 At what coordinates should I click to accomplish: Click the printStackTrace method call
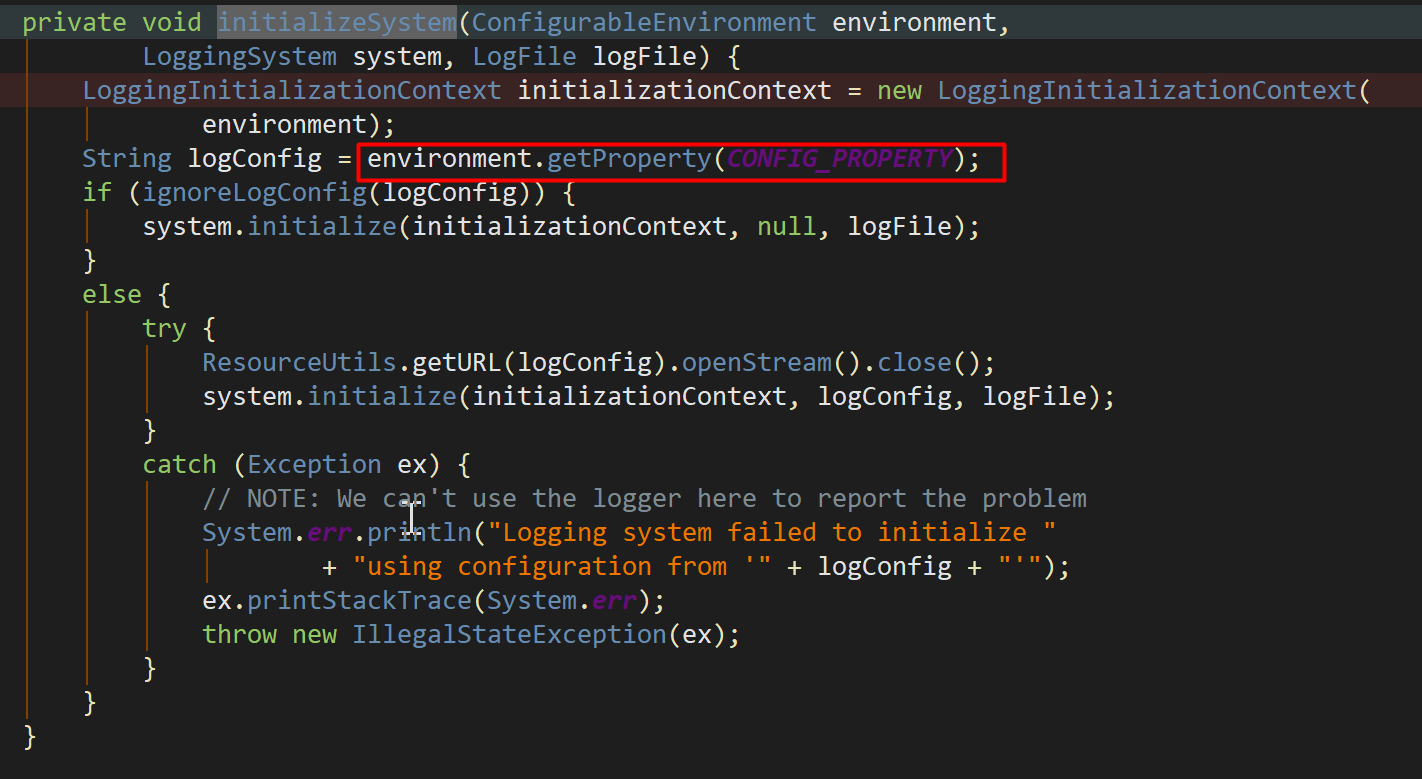click(x=360, y=600)
